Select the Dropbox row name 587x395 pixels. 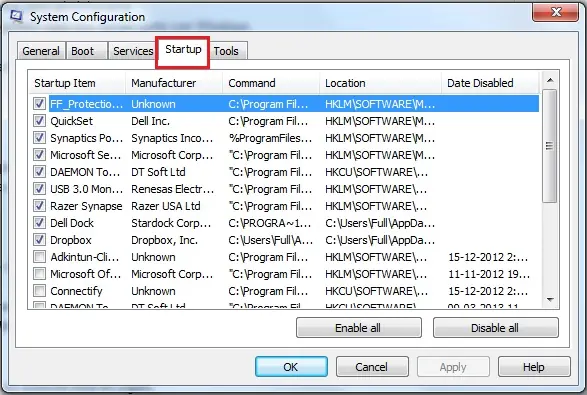(71, 240)
